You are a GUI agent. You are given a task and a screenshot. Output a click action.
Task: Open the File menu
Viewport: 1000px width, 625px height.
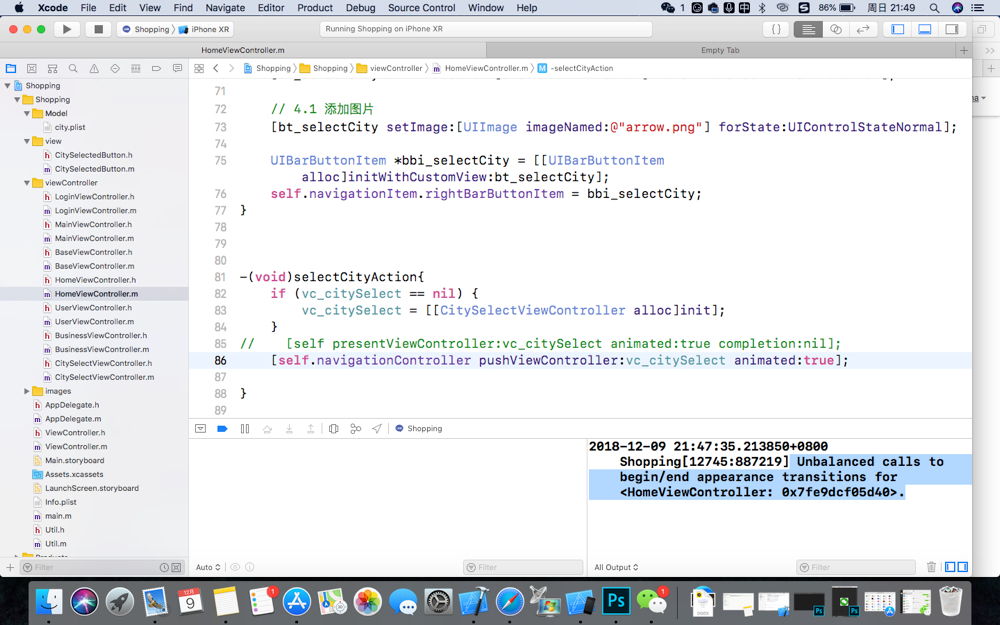88,8
